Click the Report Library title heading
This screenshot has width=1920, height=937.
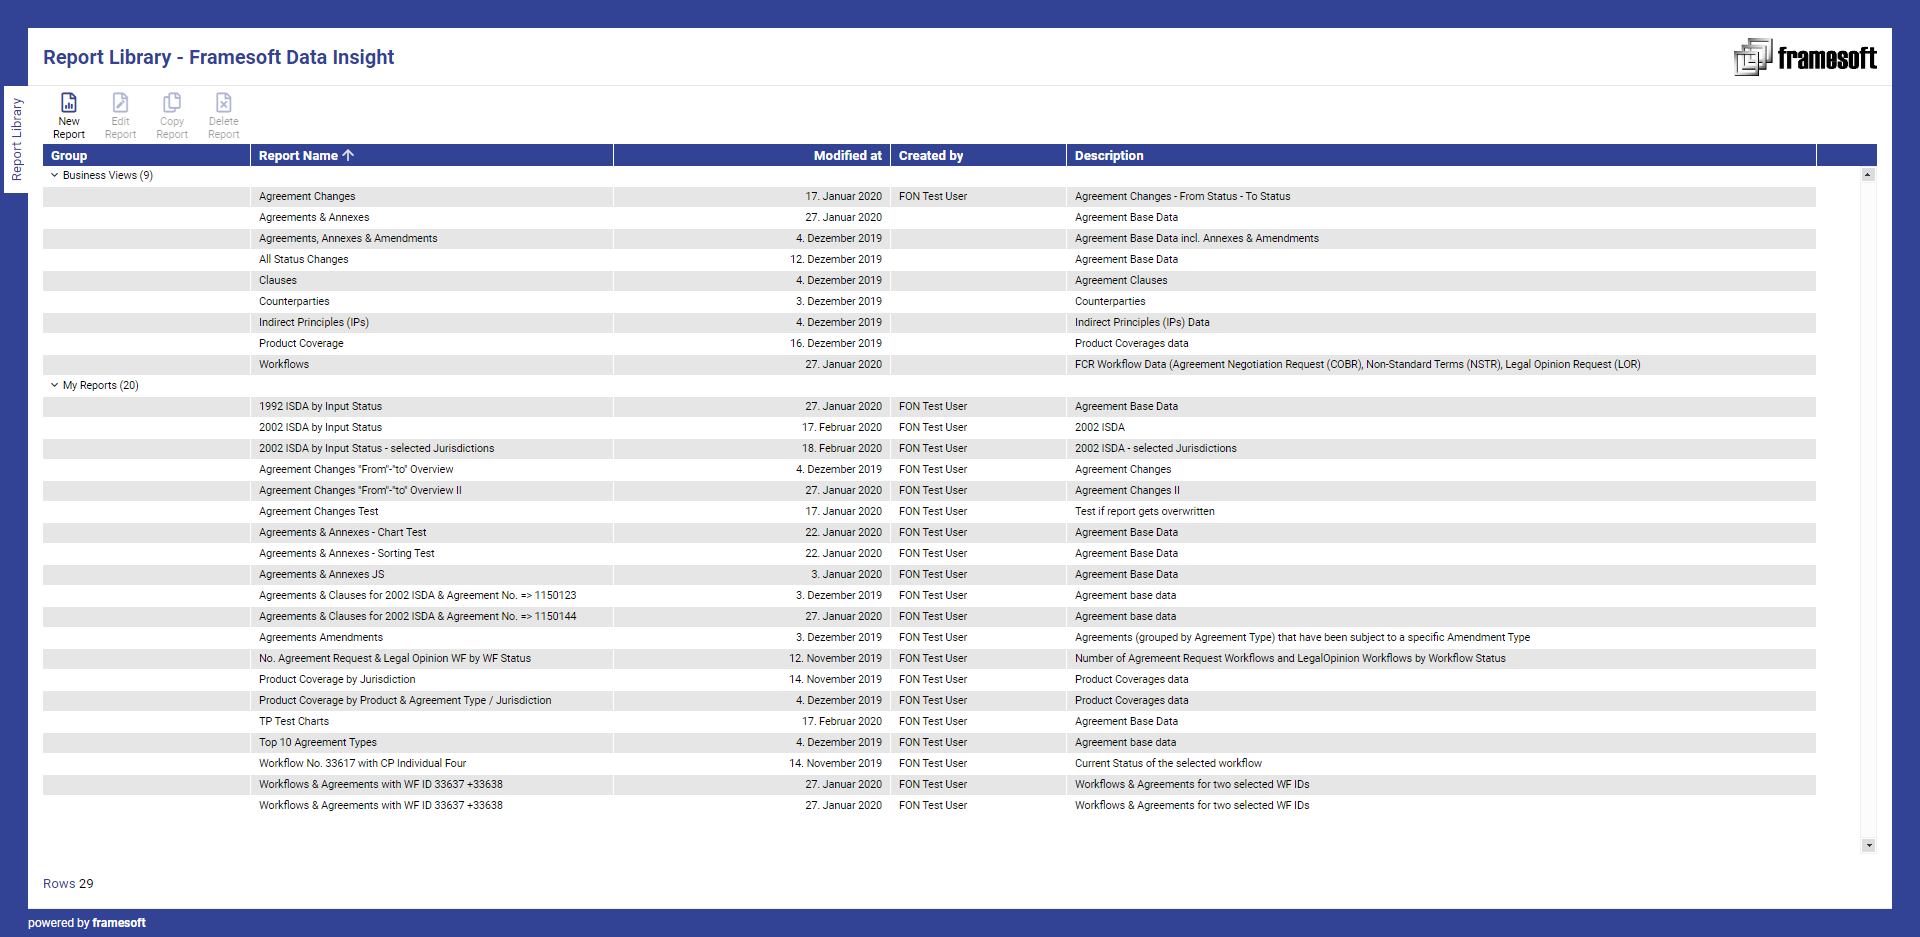pyautogui.click(x=219, y=57)
